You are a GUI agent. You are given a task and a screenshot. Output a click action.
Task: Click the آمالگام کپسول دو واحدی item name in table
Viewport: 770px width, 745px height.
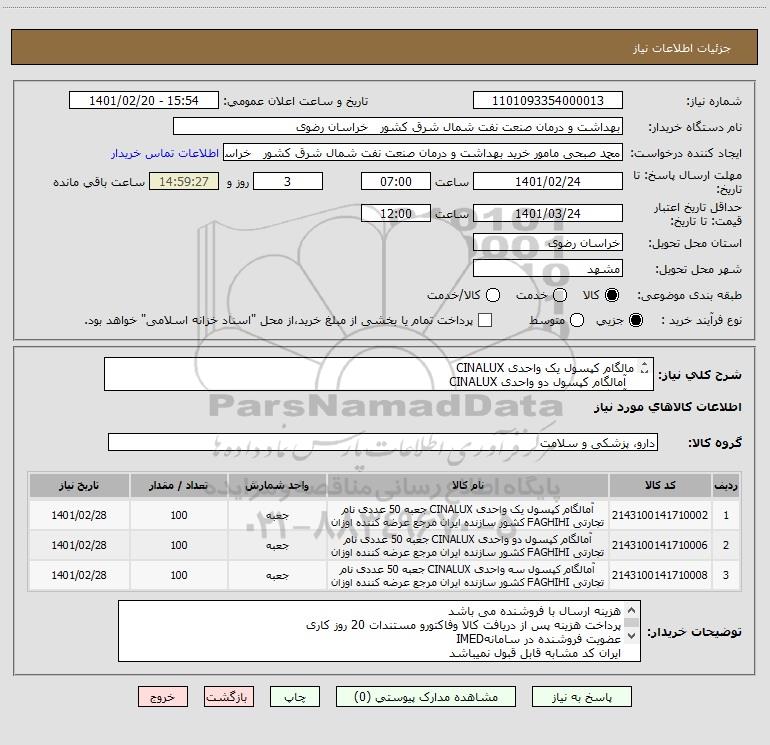pyautogui.click(x=468, y=546)
